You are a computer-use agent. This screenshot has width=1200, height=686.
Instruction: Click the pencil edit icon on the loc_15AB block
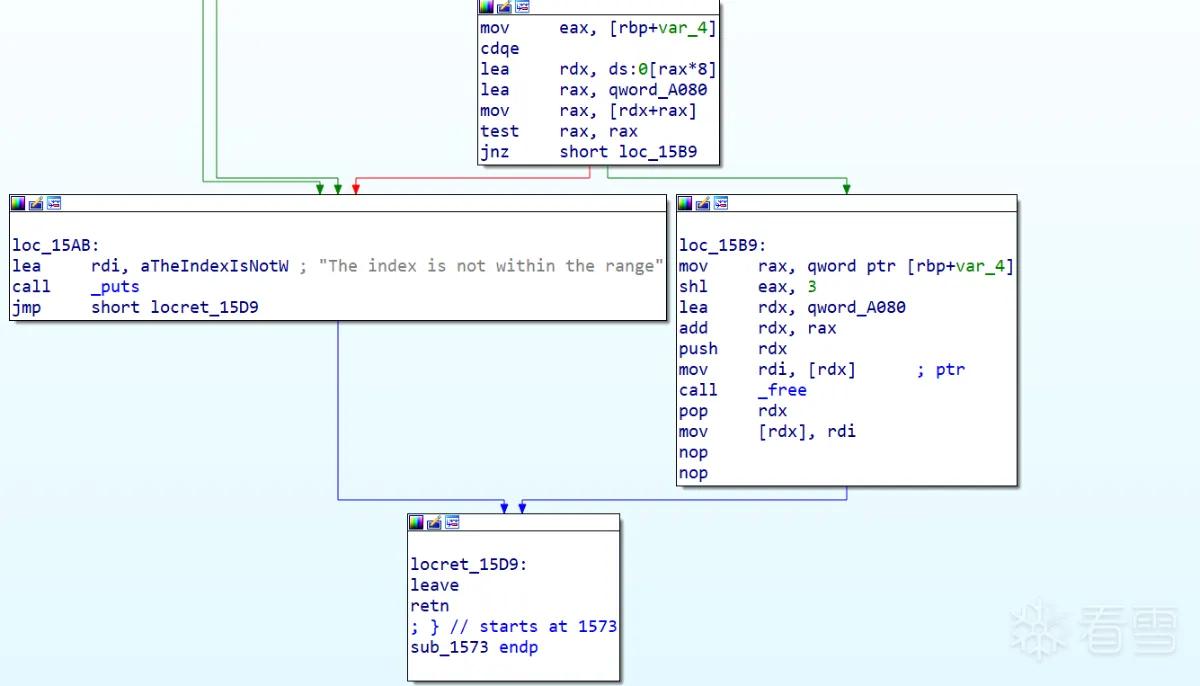(36, 203)
